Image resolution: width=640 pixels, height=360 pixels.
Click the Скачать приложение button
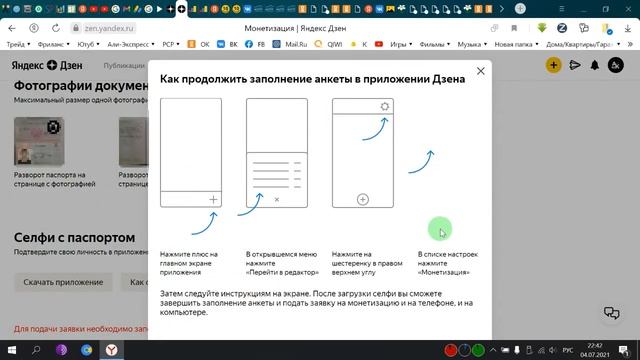point(63,282)
